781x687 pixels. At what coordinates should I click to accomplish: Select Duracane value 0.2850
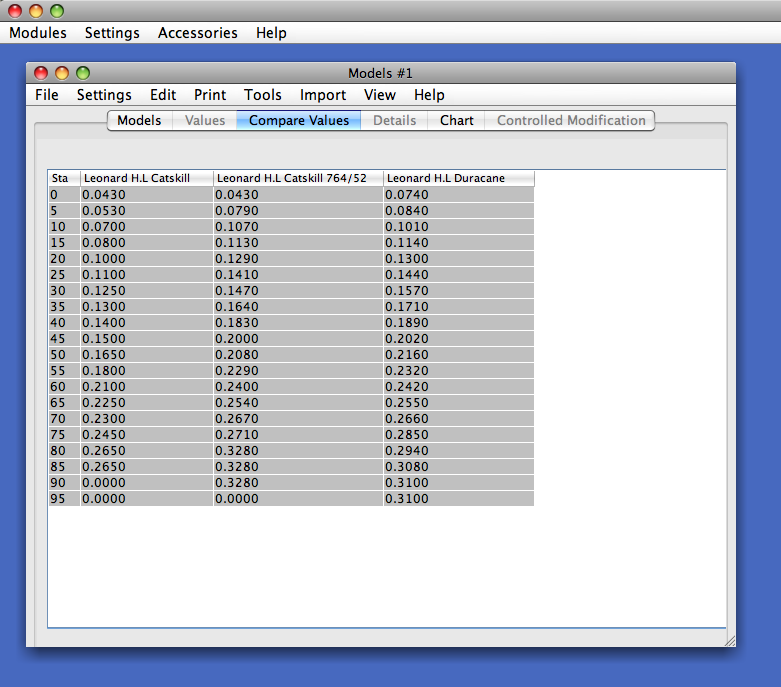tap(459, 434)
